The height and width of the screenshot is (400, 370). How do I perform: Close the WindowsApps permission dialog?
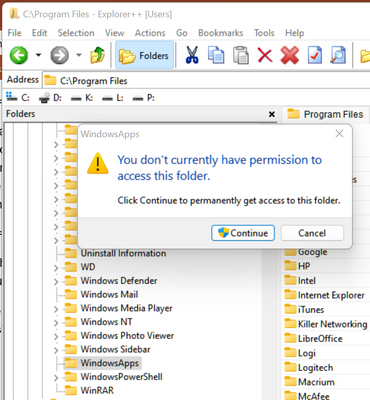(x=339, y=134)
